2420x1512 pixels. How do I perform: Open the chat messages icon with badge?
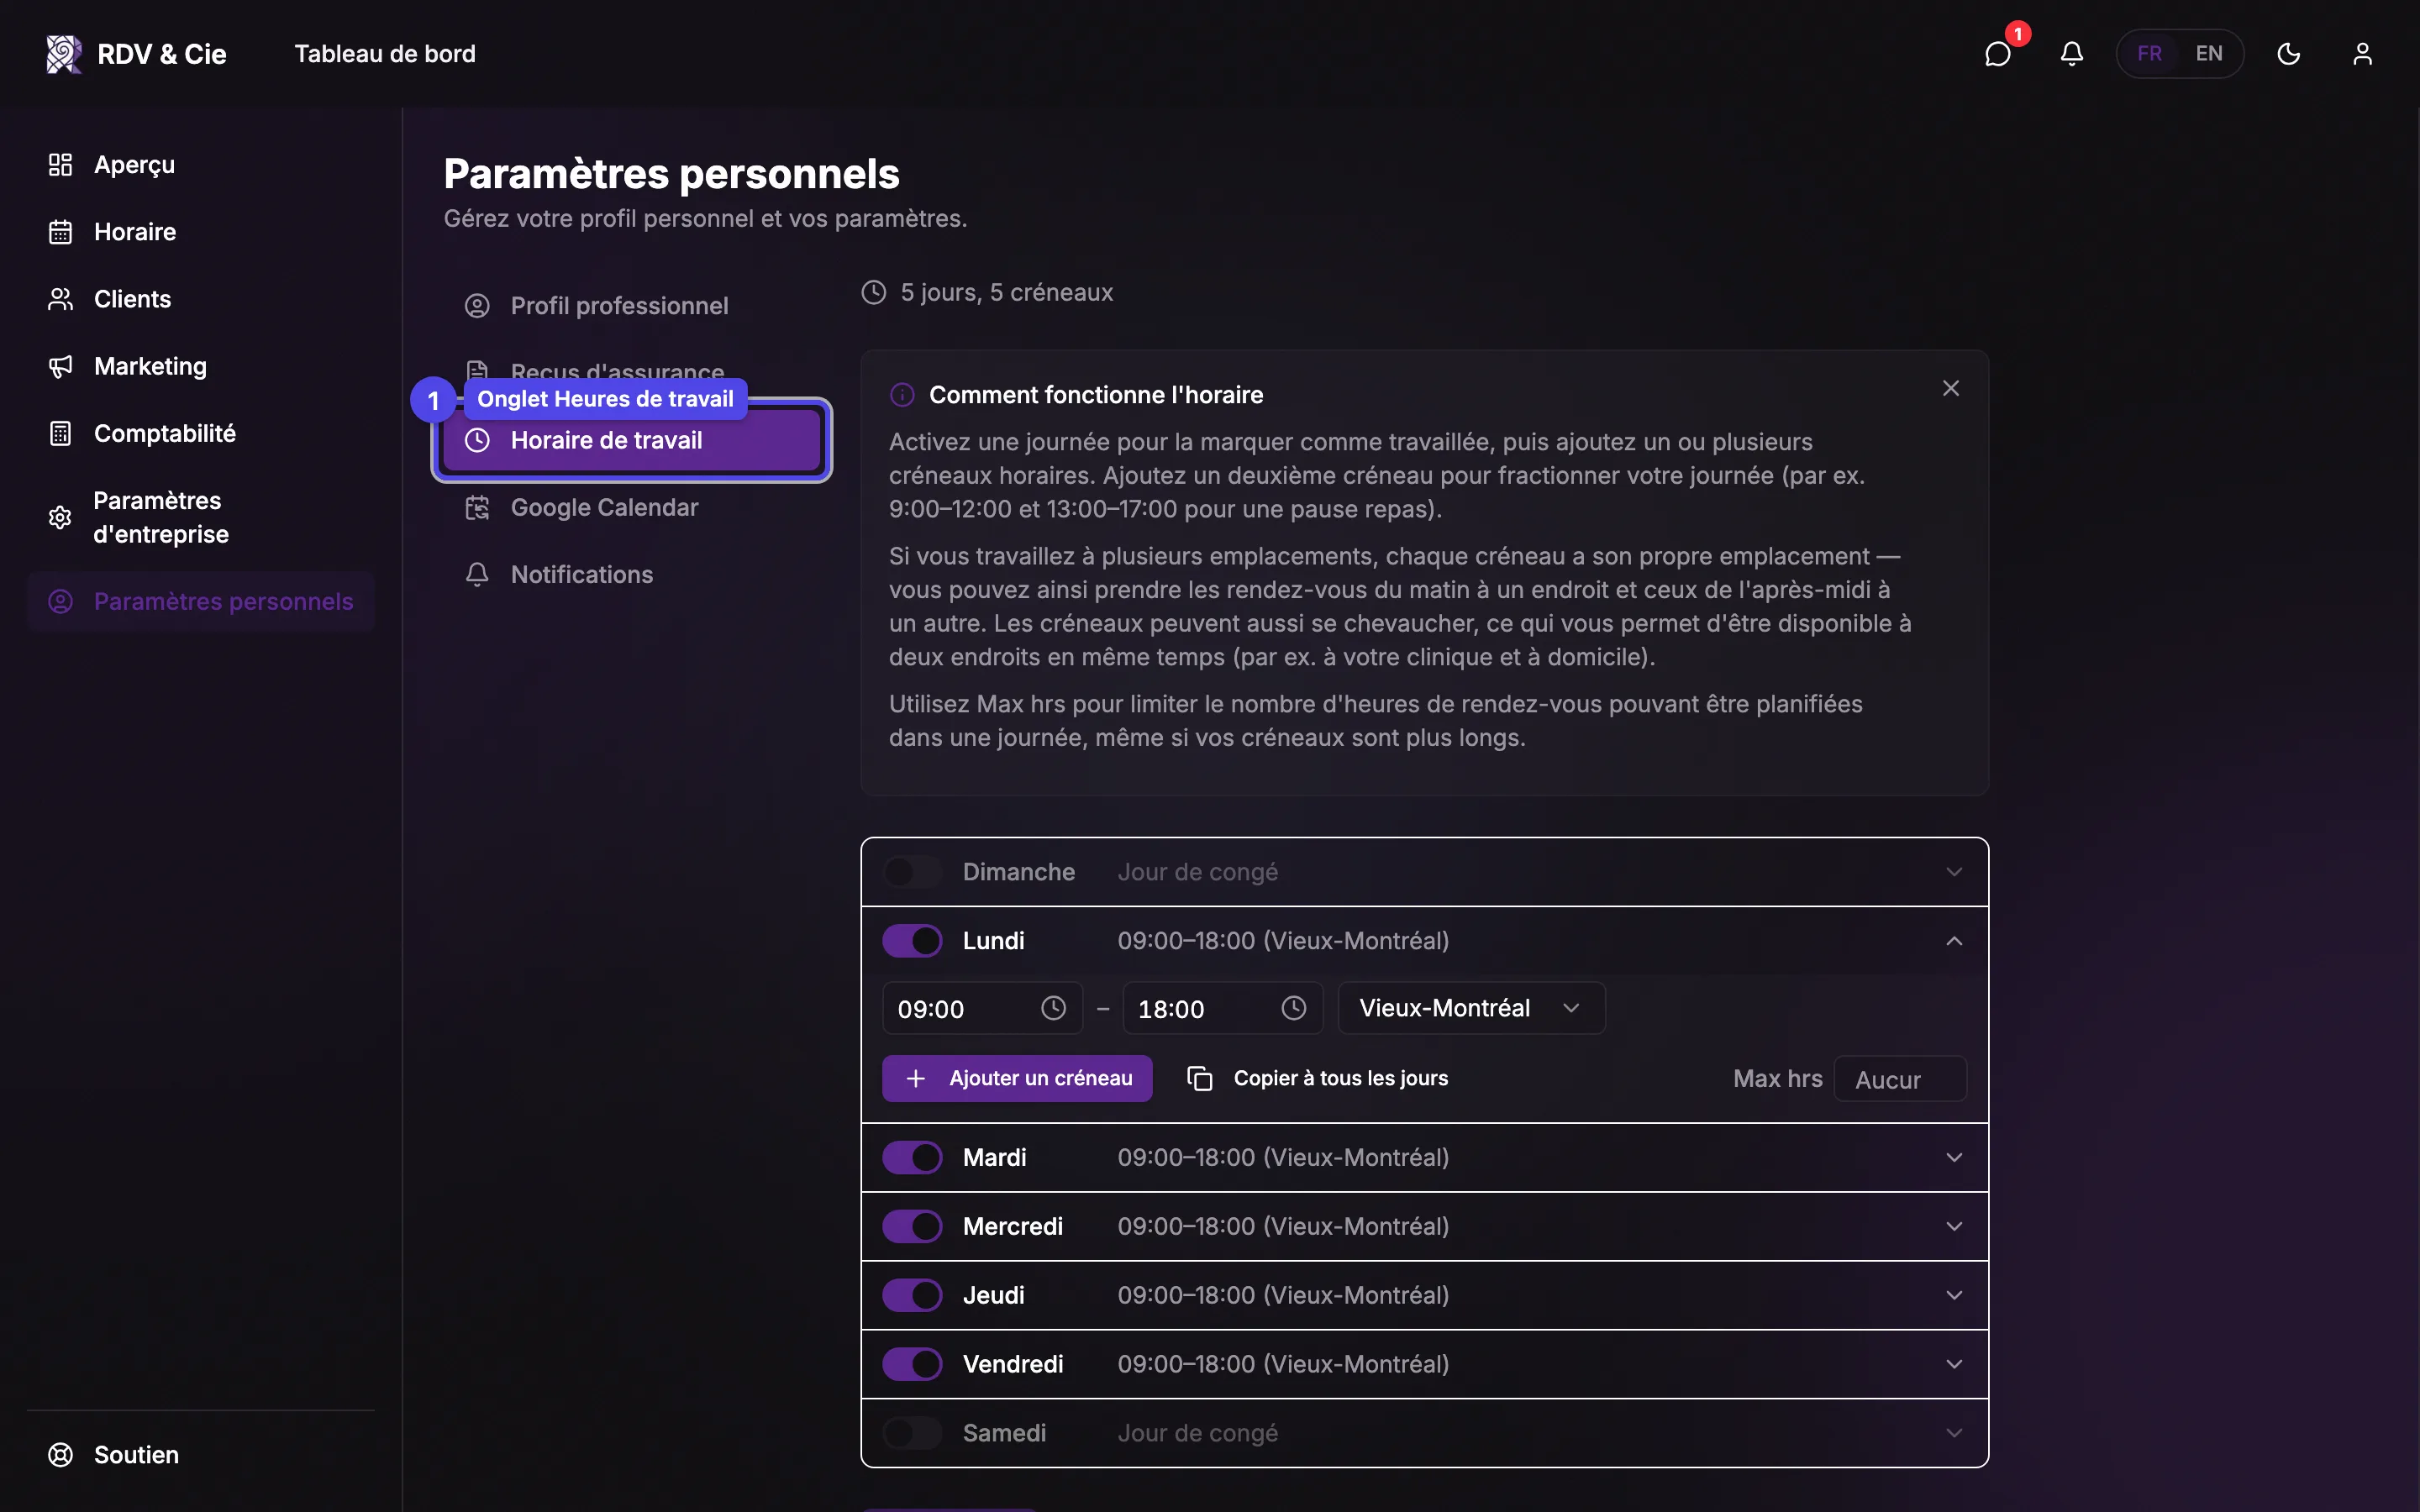point(1998,54)
